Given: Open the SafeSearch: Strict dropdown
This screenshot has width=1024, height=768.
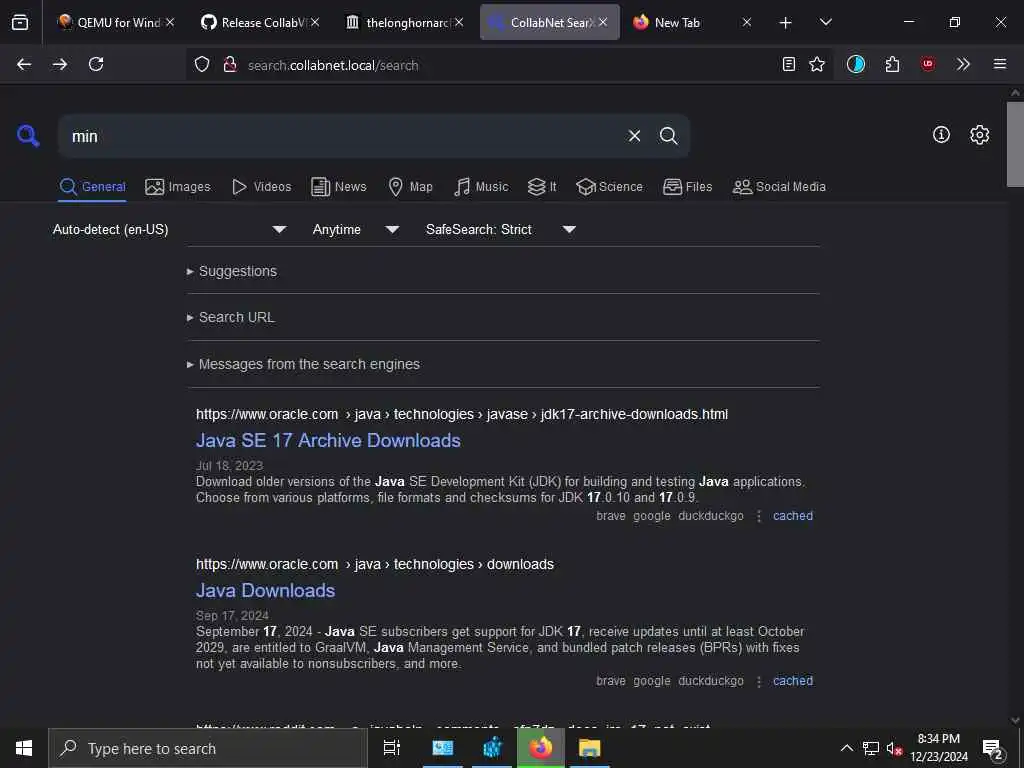Looking at the screenshot, I should (500, 229).
